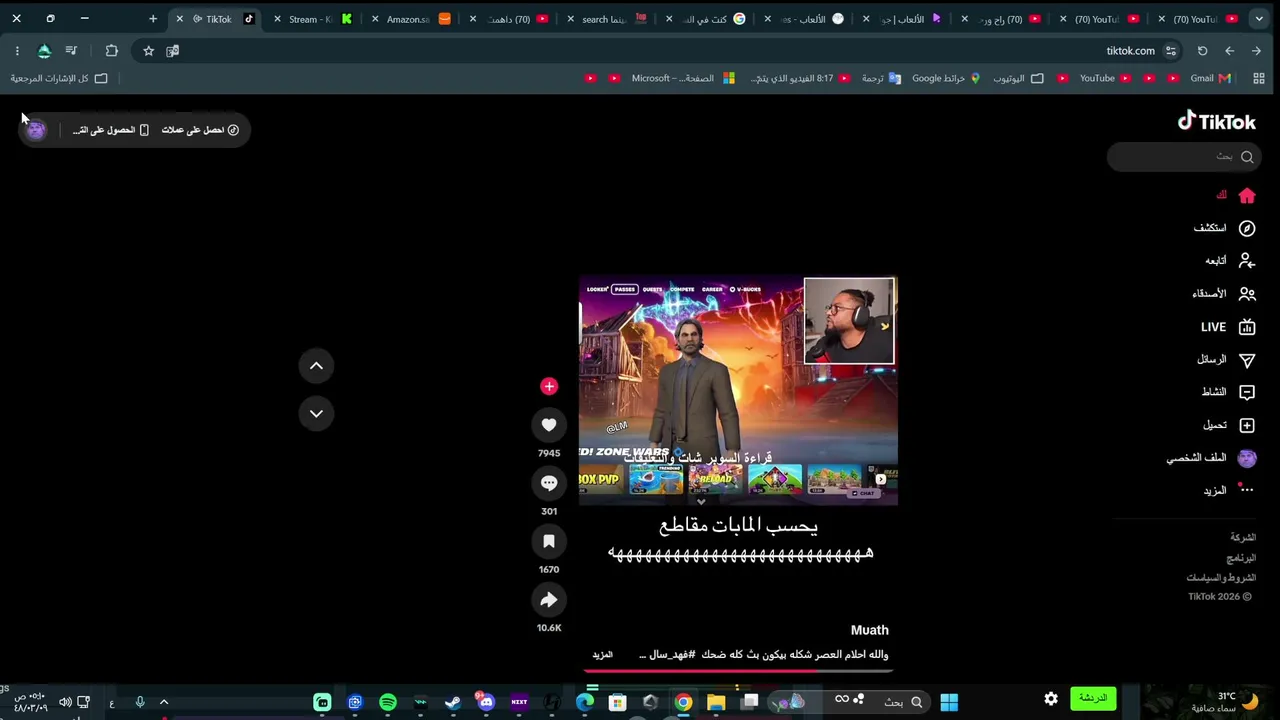1280x720 pixels.
Task: Click the Get Coins button
Action: coord(200,130)
